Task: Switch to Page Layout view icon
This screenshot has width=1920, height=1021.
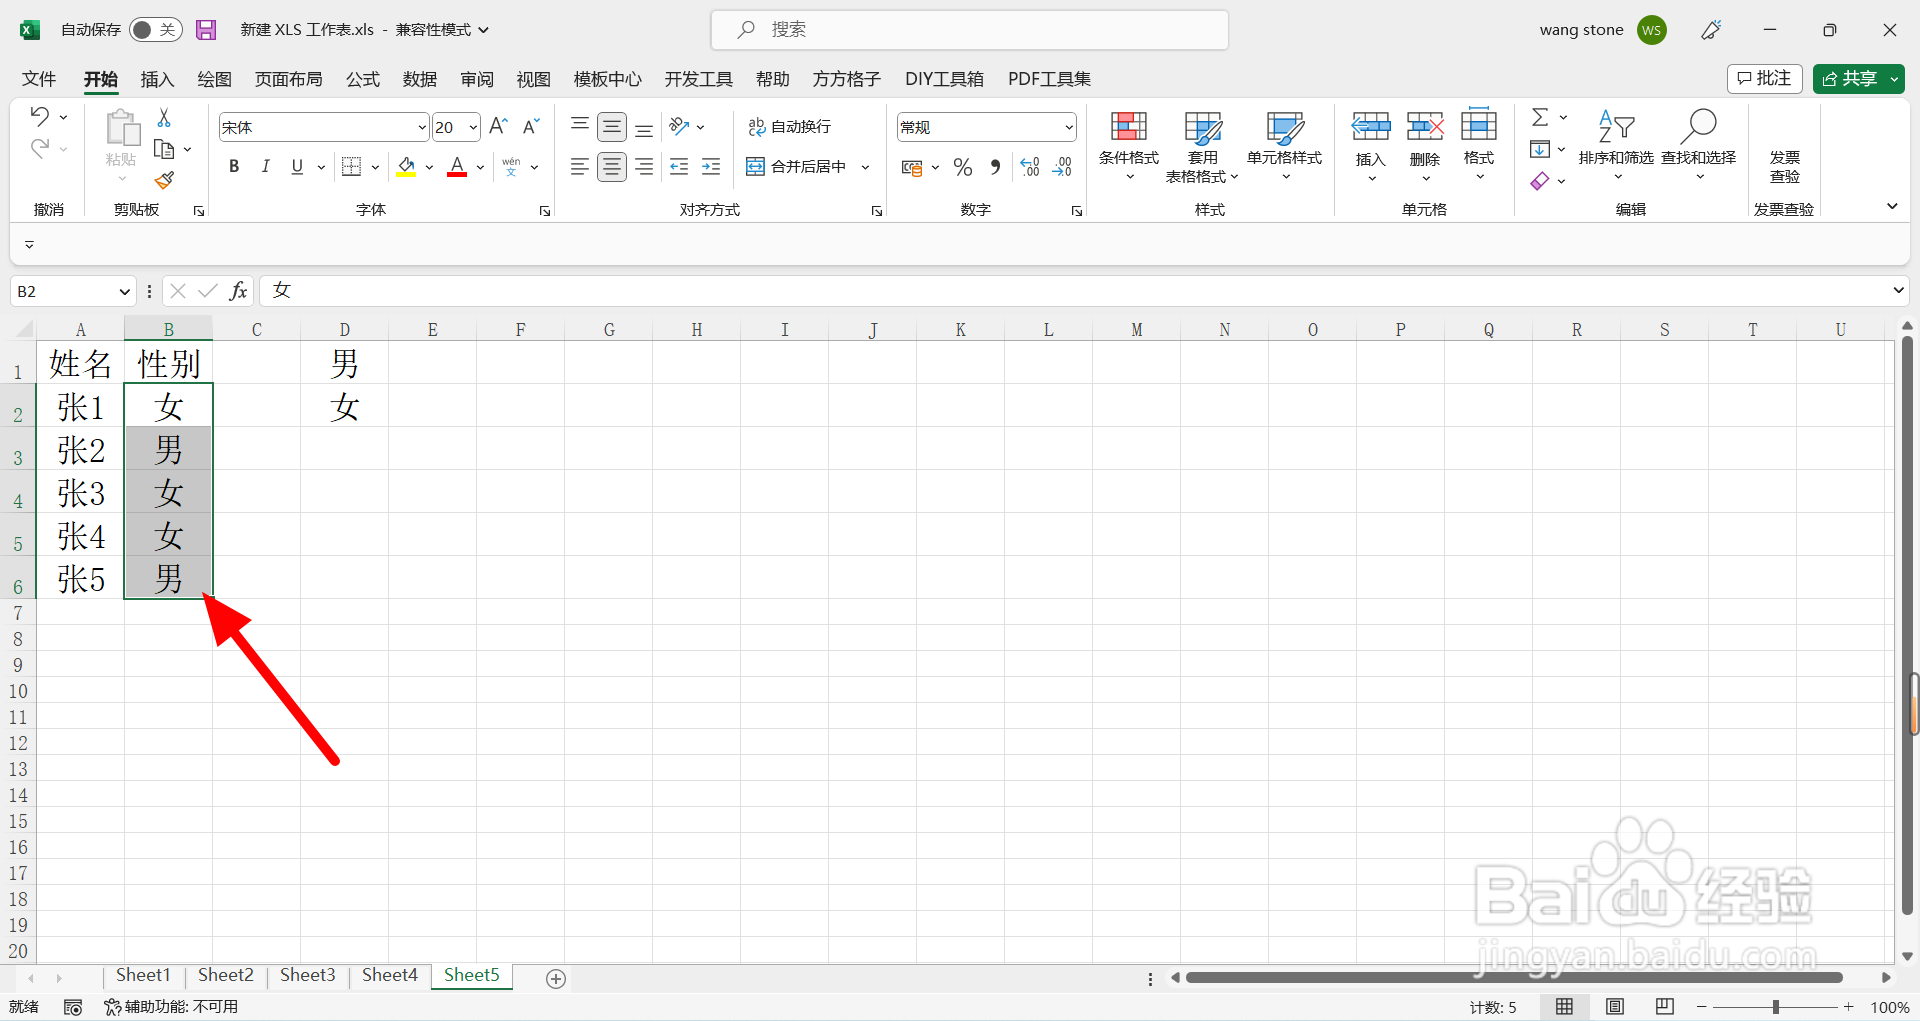Action: click(x=1615, y=1007)
